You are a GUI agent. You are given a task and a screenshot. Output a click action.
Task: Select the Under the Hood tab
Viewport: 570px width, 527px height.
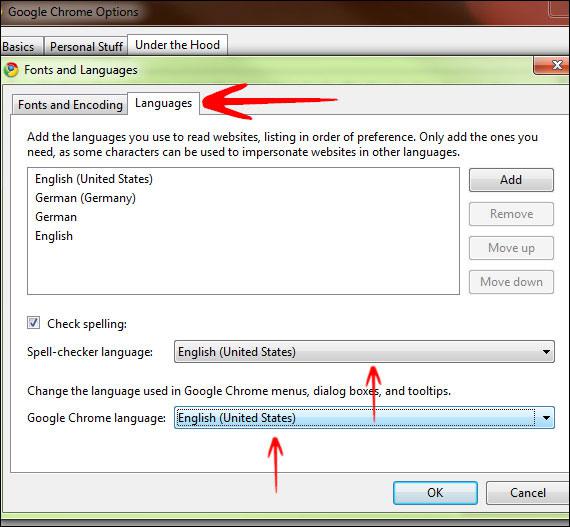177,45
